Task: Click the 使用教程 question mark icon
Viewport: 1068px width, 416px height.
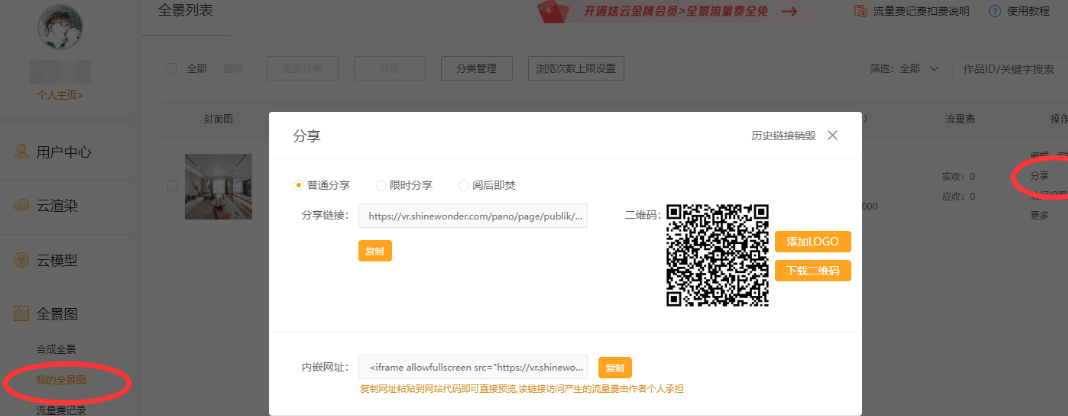Action: pyautogui.click(x=994, y=12)
